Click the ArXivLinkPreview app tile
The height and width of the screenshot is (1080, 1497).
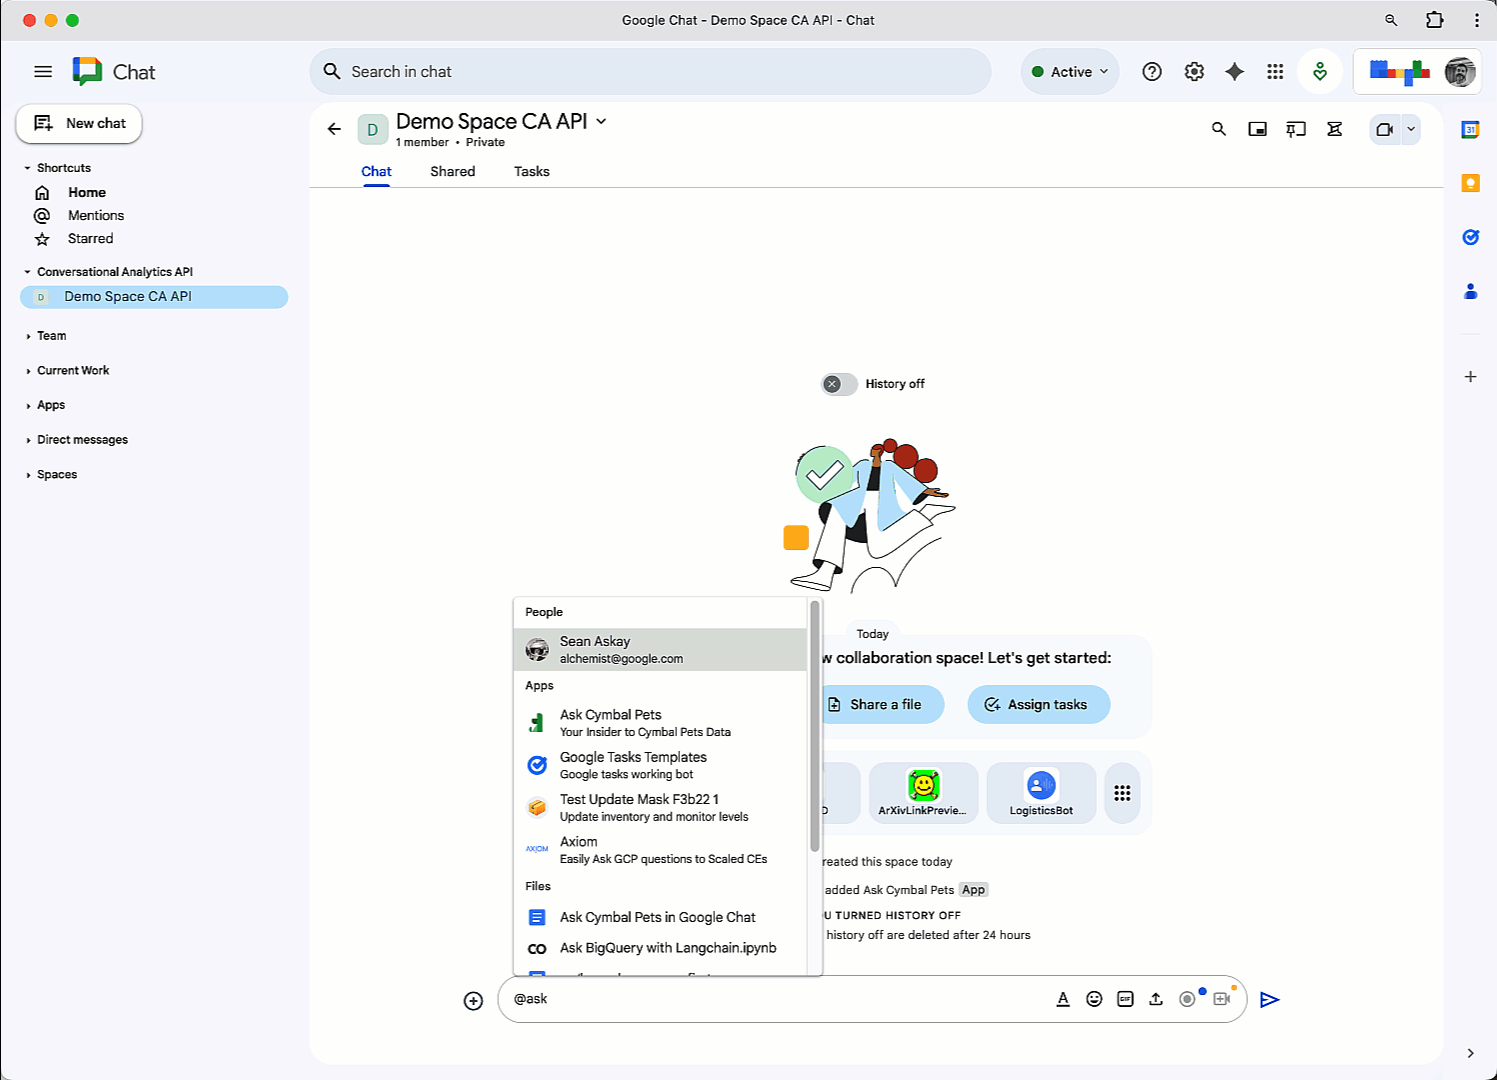pyautogui.click(x=923, y=793)
